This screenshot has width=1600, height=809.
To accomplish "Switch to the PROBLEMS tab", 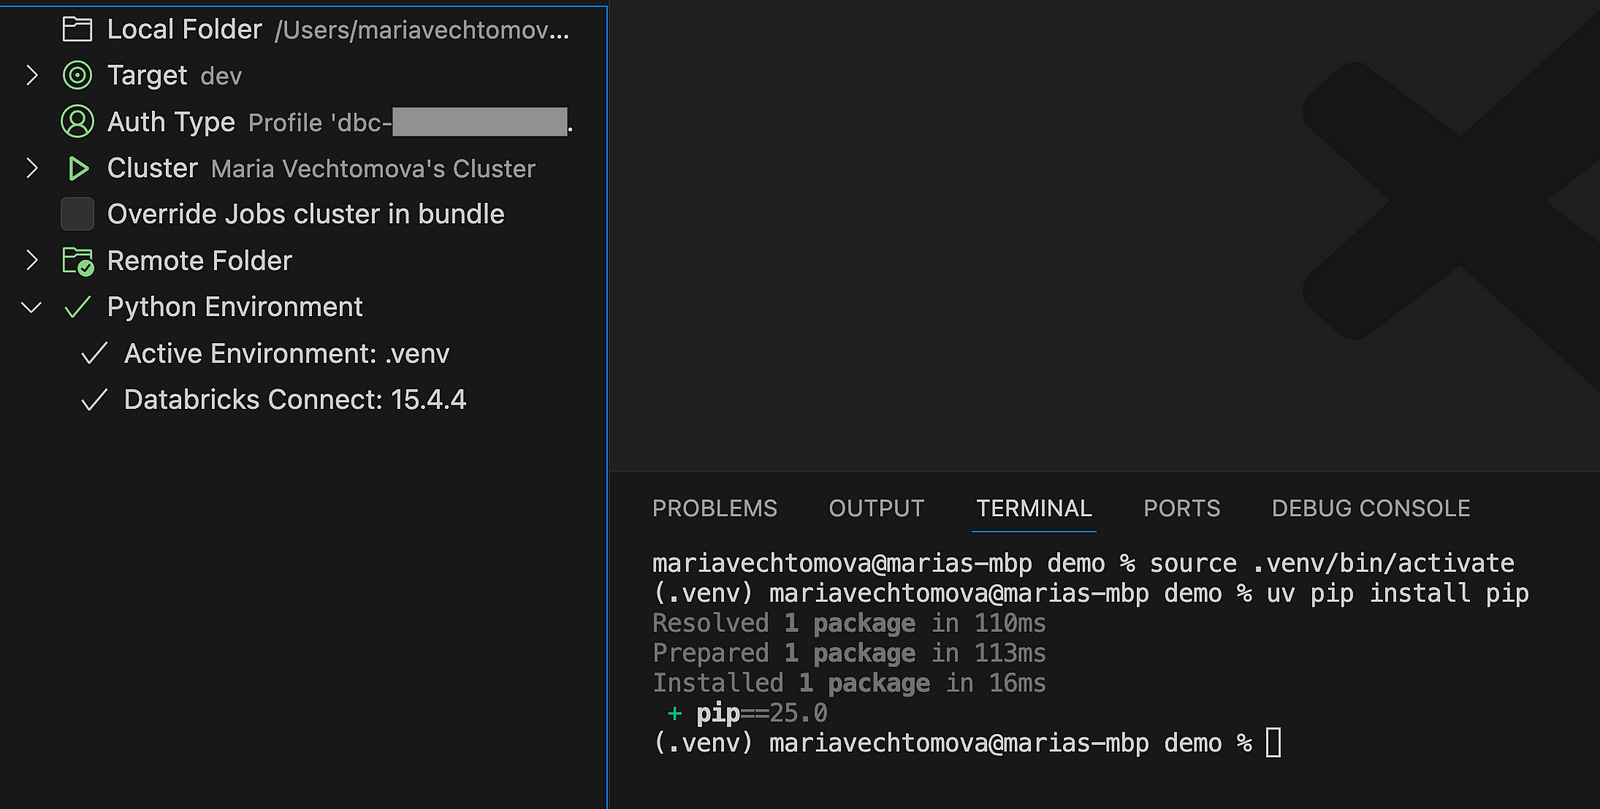I will click(714, 508).
